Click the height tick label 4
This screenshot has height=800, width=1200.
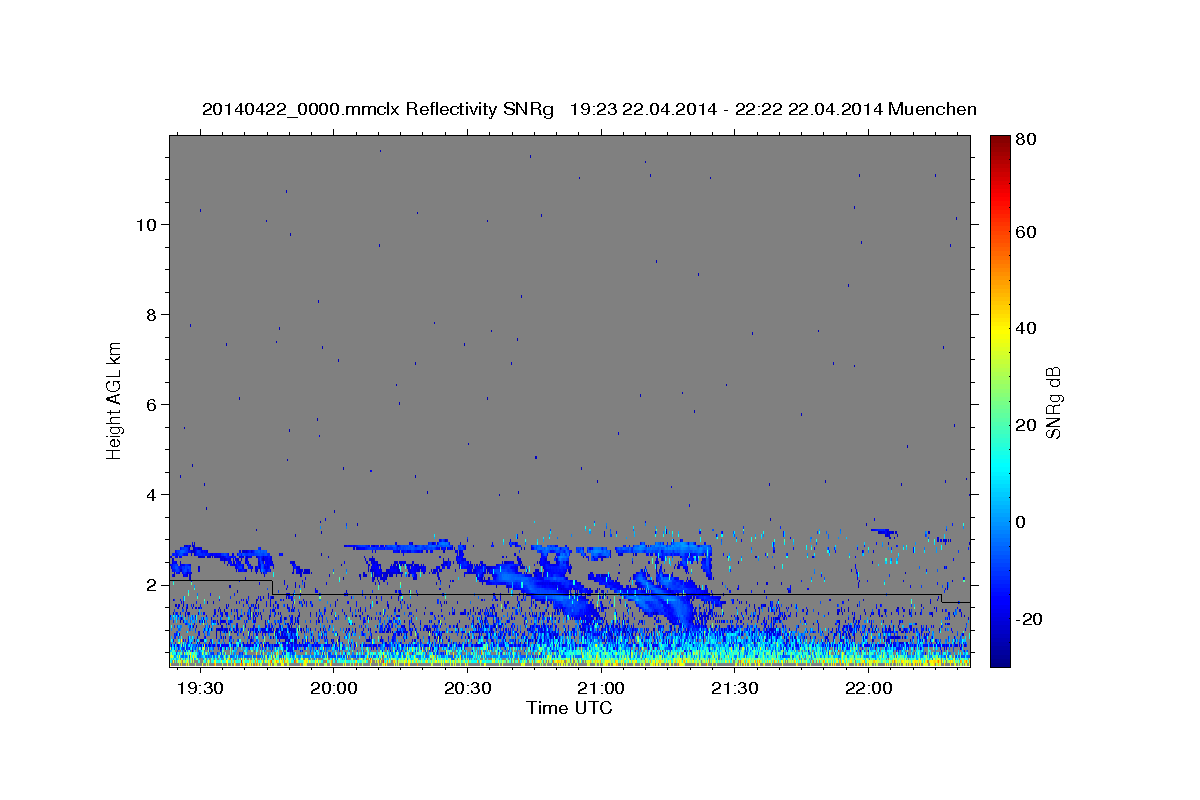click(x=152, y=495)
